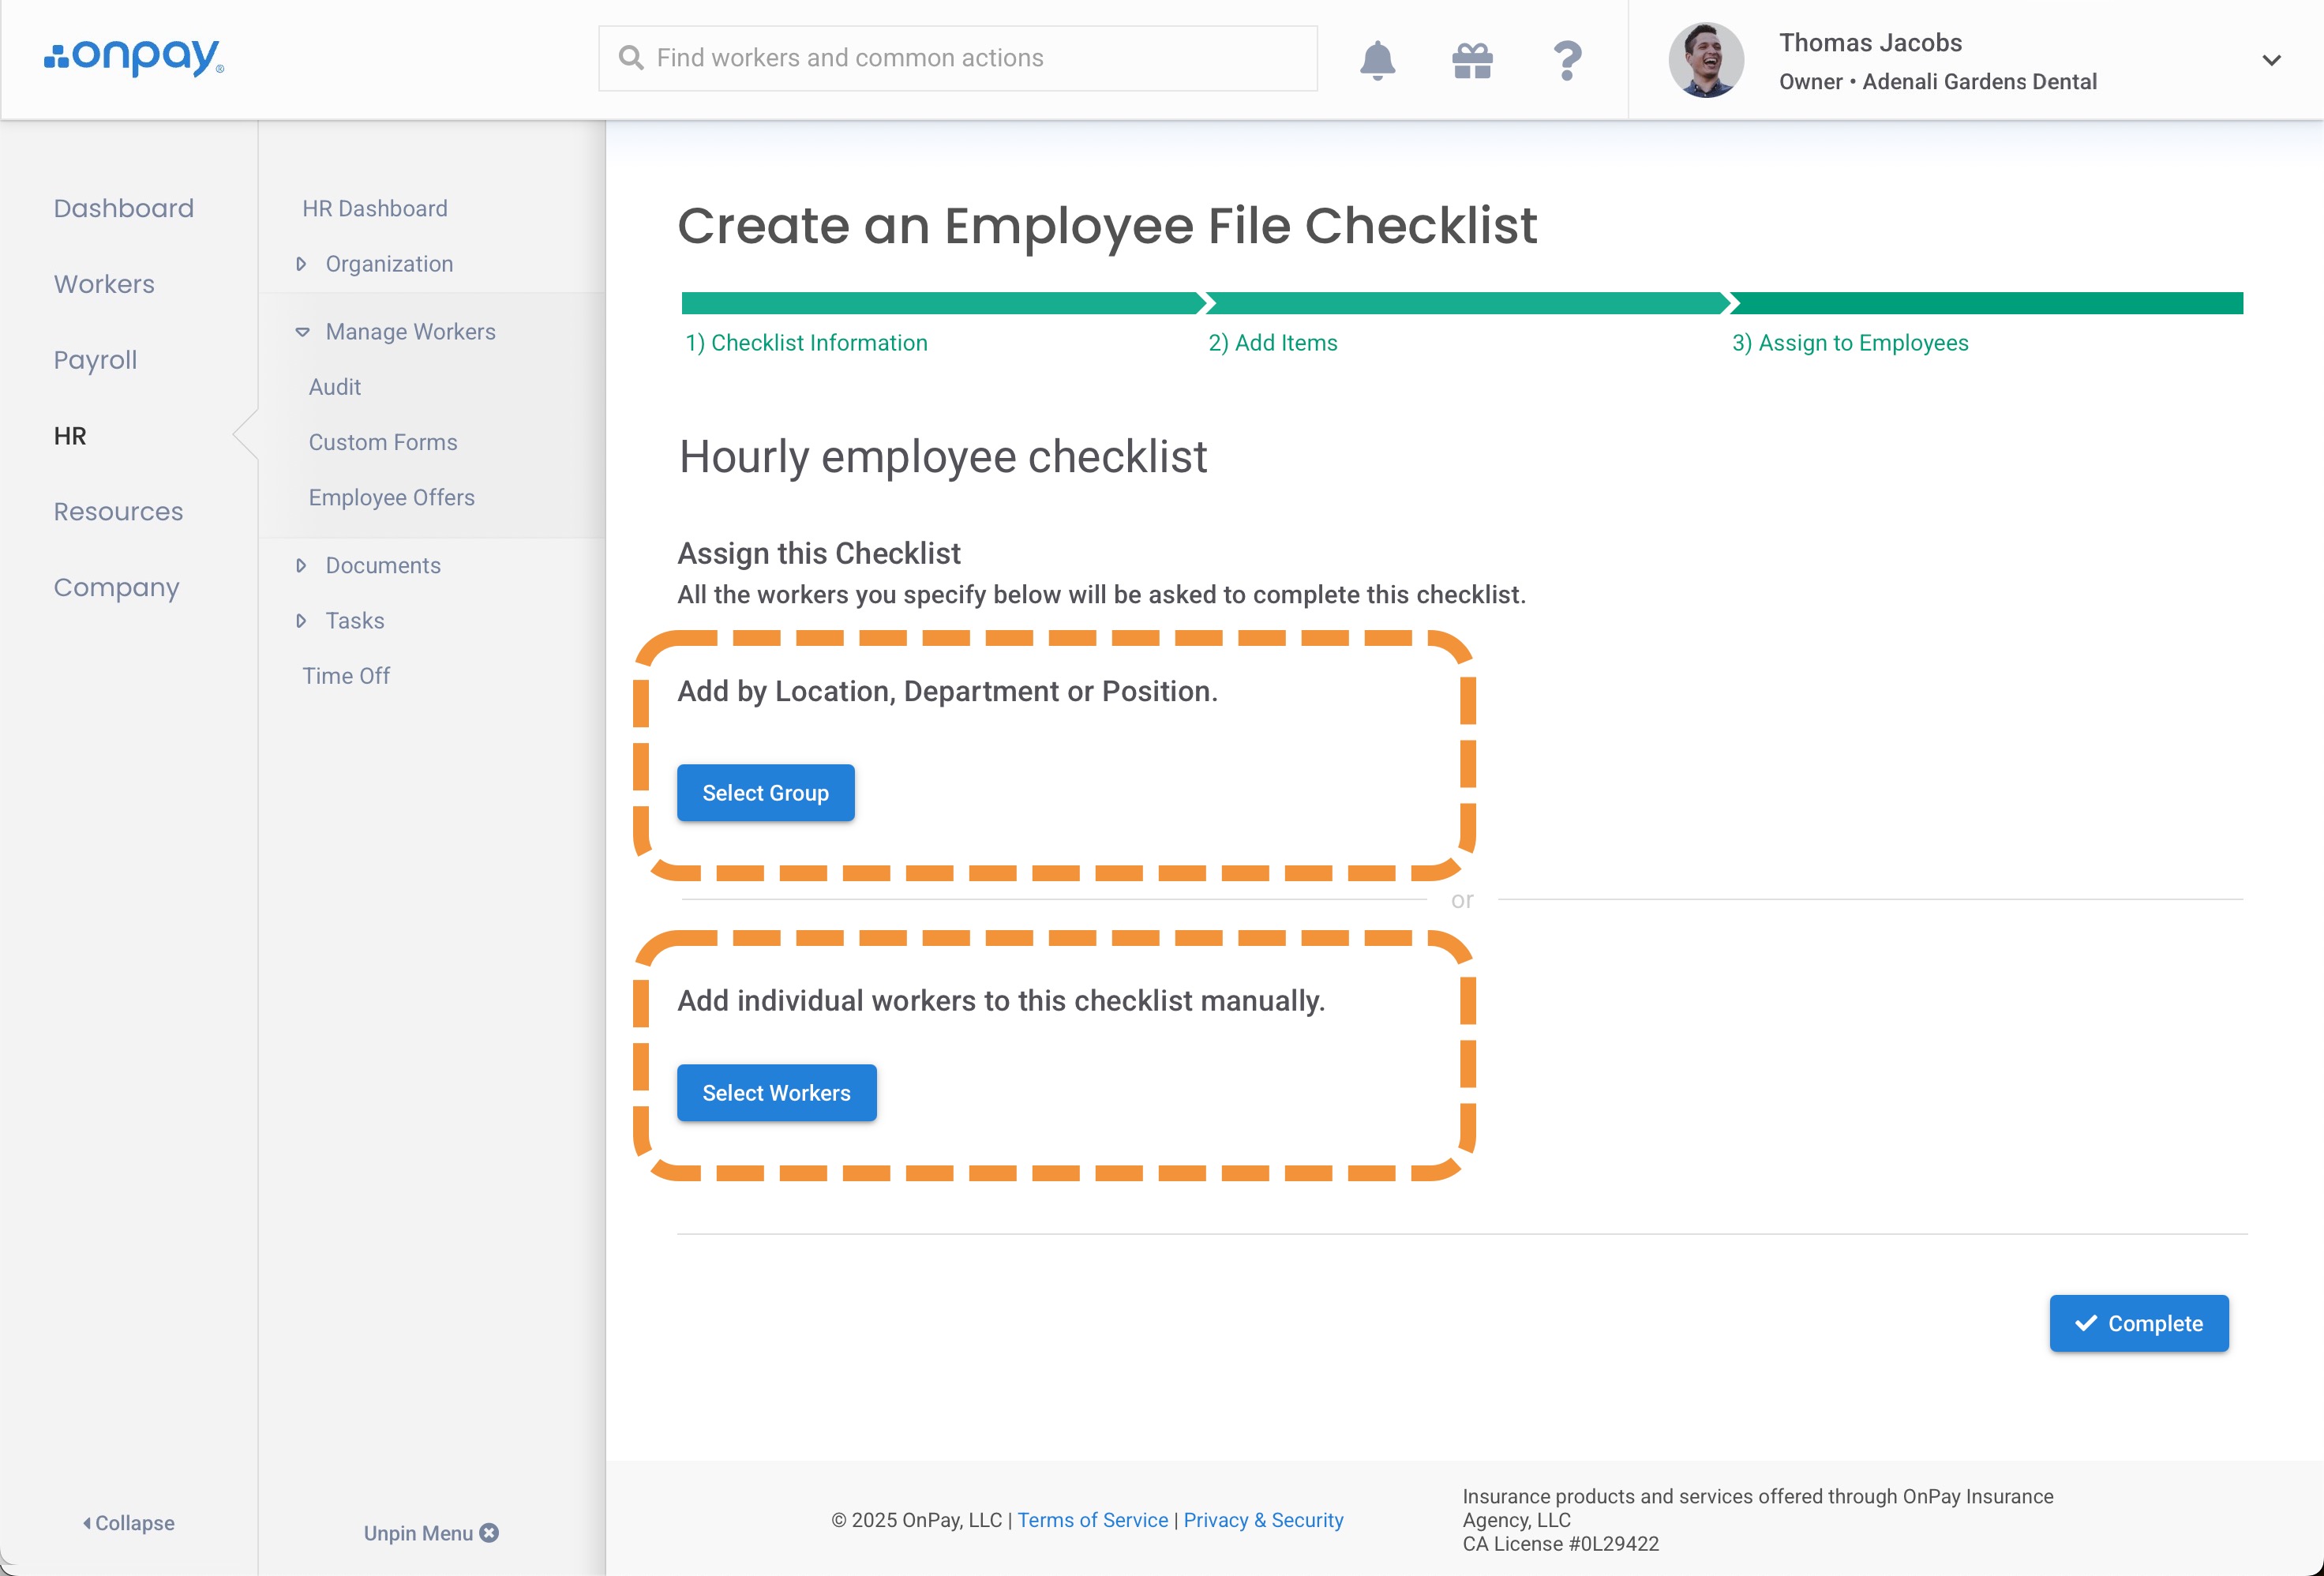The image size is (2324, 1576).
Task: Go to Custom Forms submenu item
Action: click(383, 442)
